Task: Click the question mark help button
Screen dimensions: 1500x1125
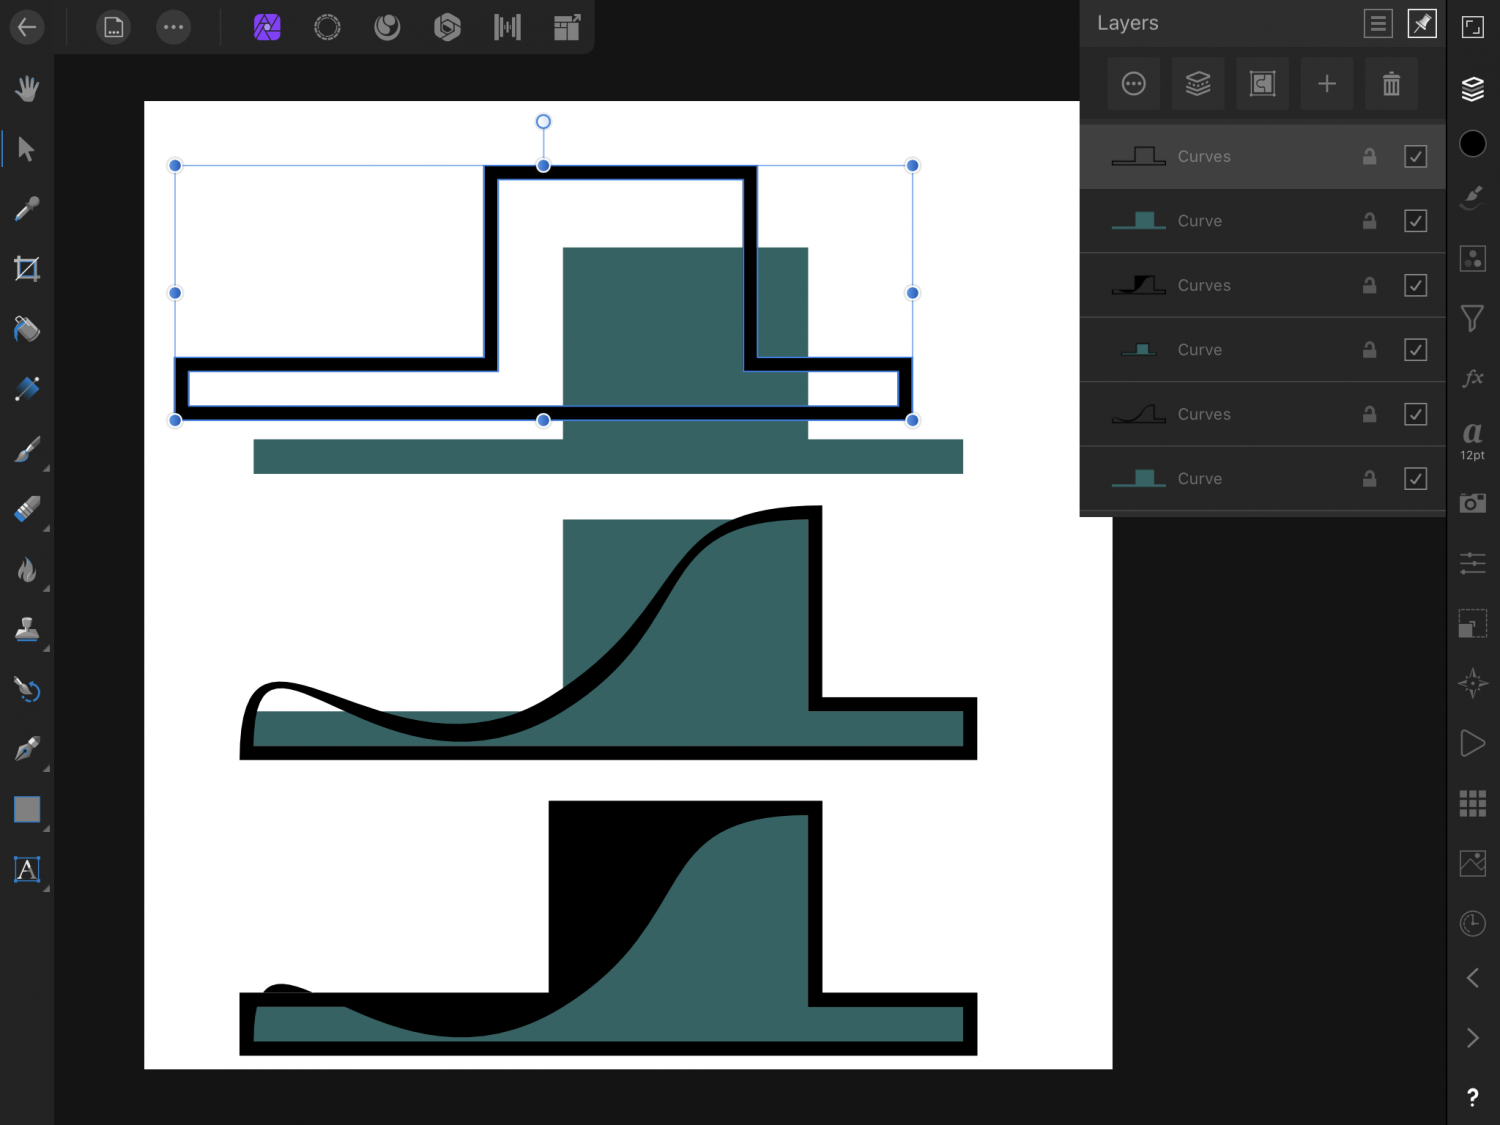Action: pos(1472,1097)
